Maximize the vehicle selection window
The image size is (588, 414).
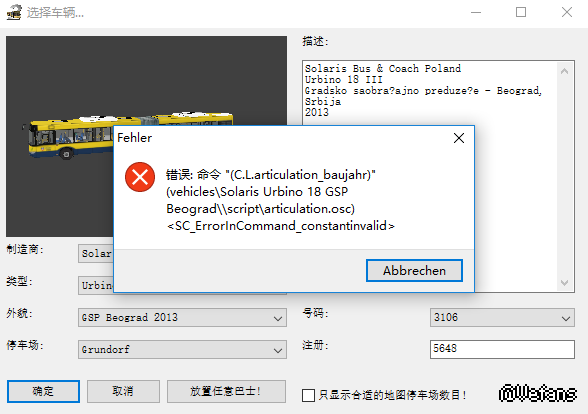[x=521, y=12]
